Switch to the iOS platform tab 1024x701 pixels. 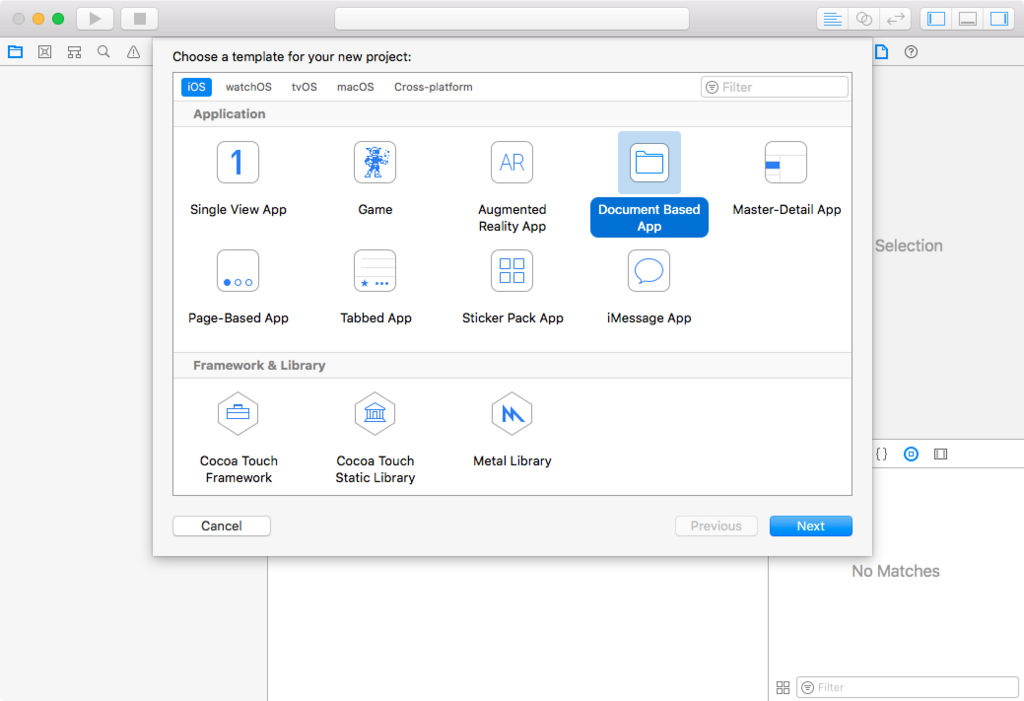196,87
